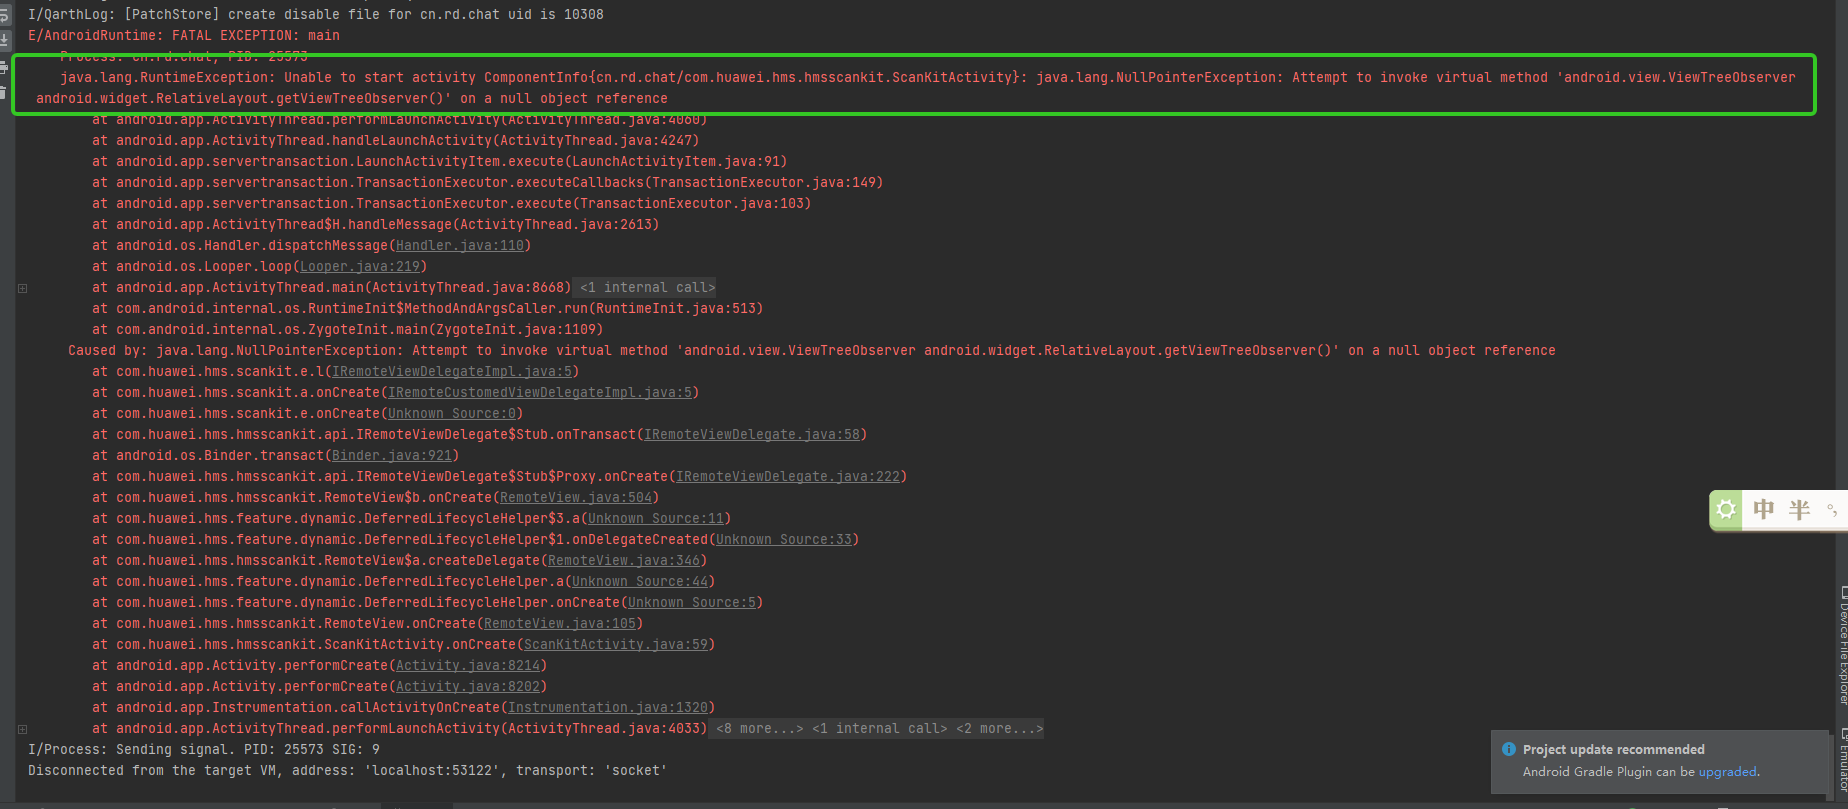The width and height of the screenshot is (1848, 809).
Task: Click the print console icon
Action: pos(4,67)
